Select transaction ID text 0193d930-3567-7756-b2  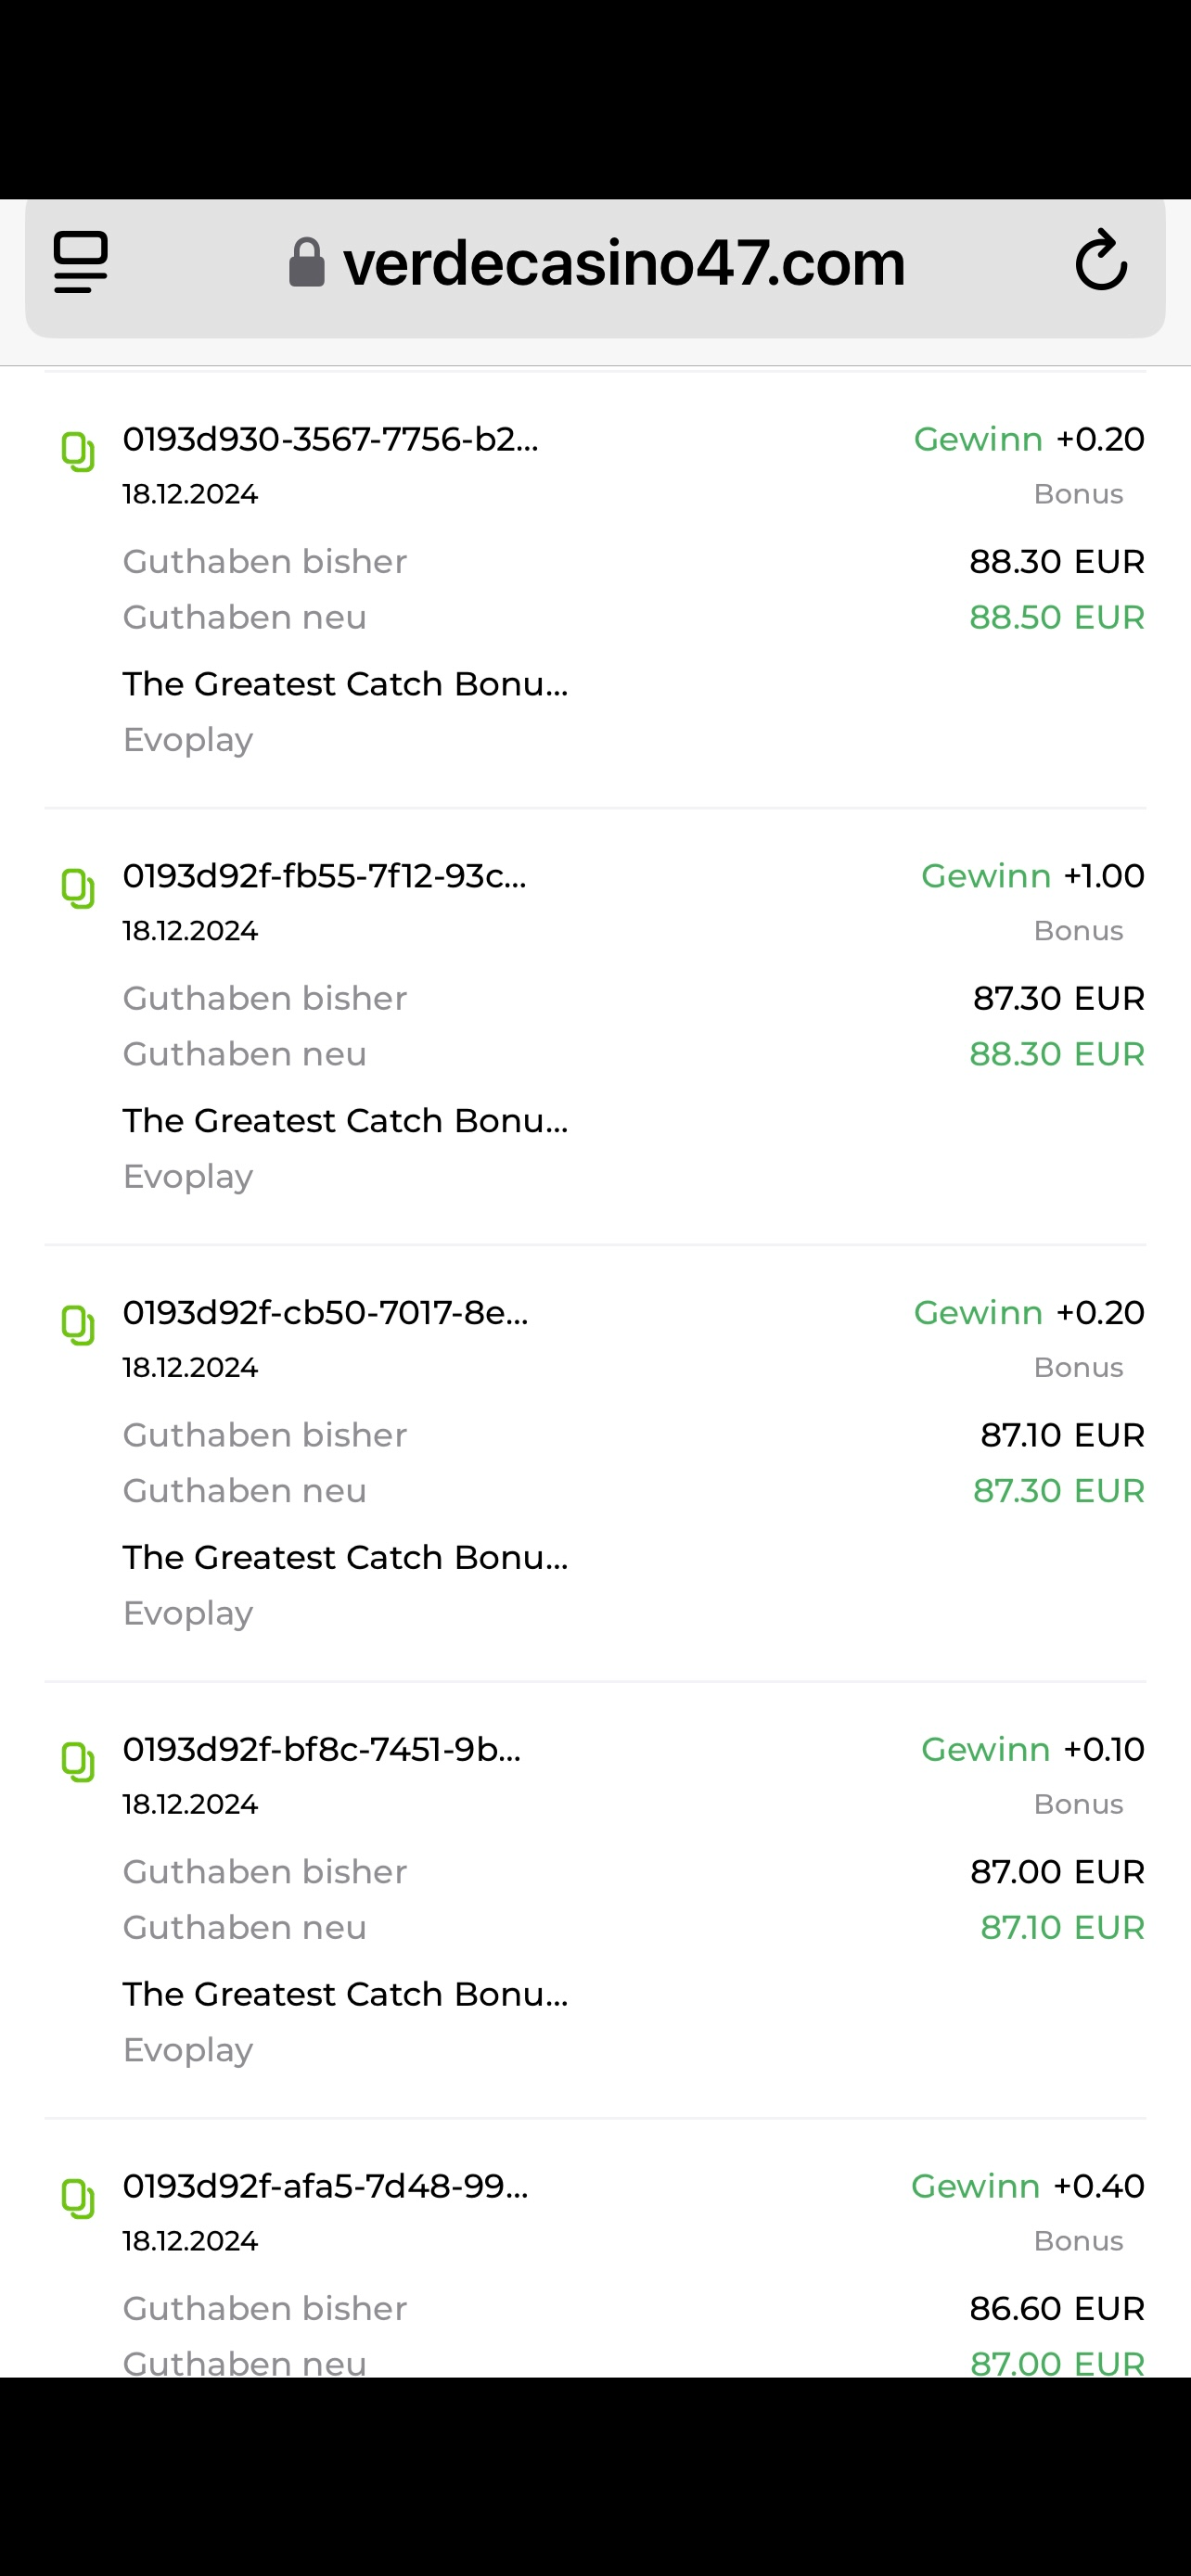(330, 440)
